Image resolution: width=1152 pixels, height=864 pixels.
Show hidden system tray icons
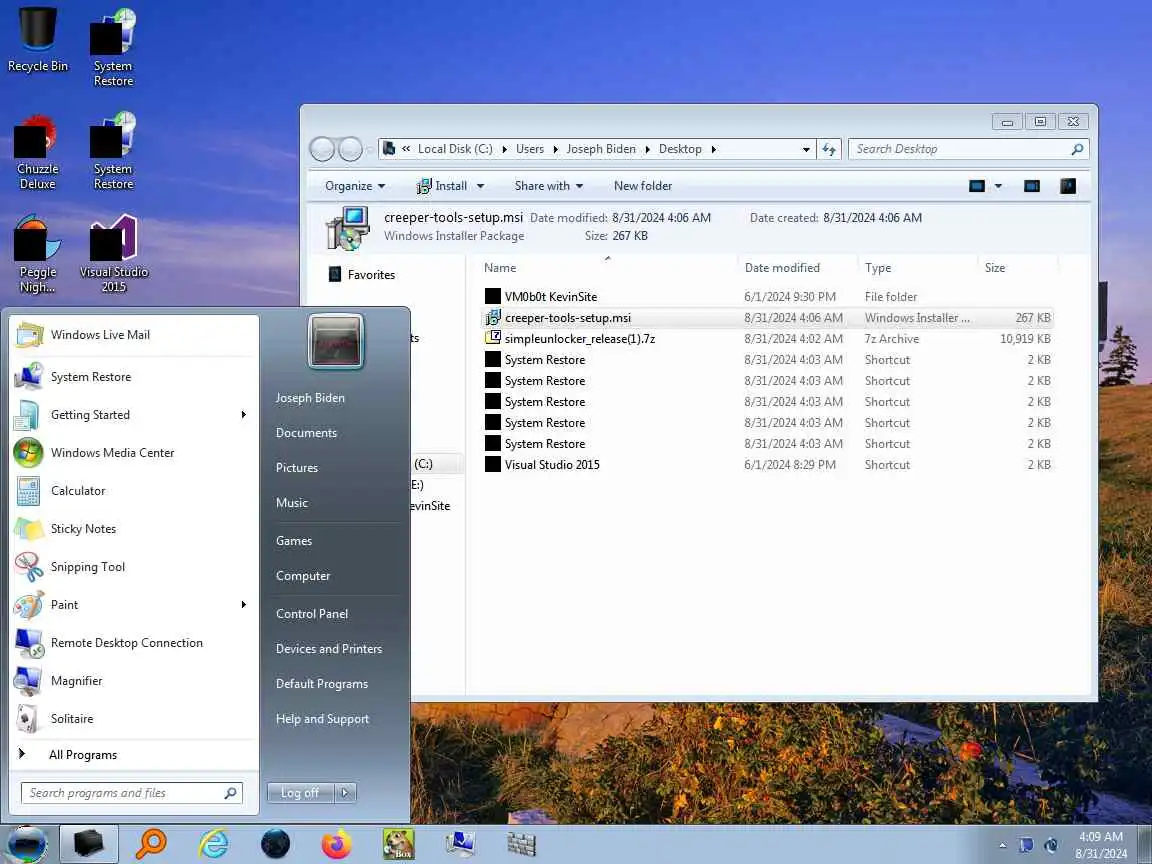(x=1002, y=846)
